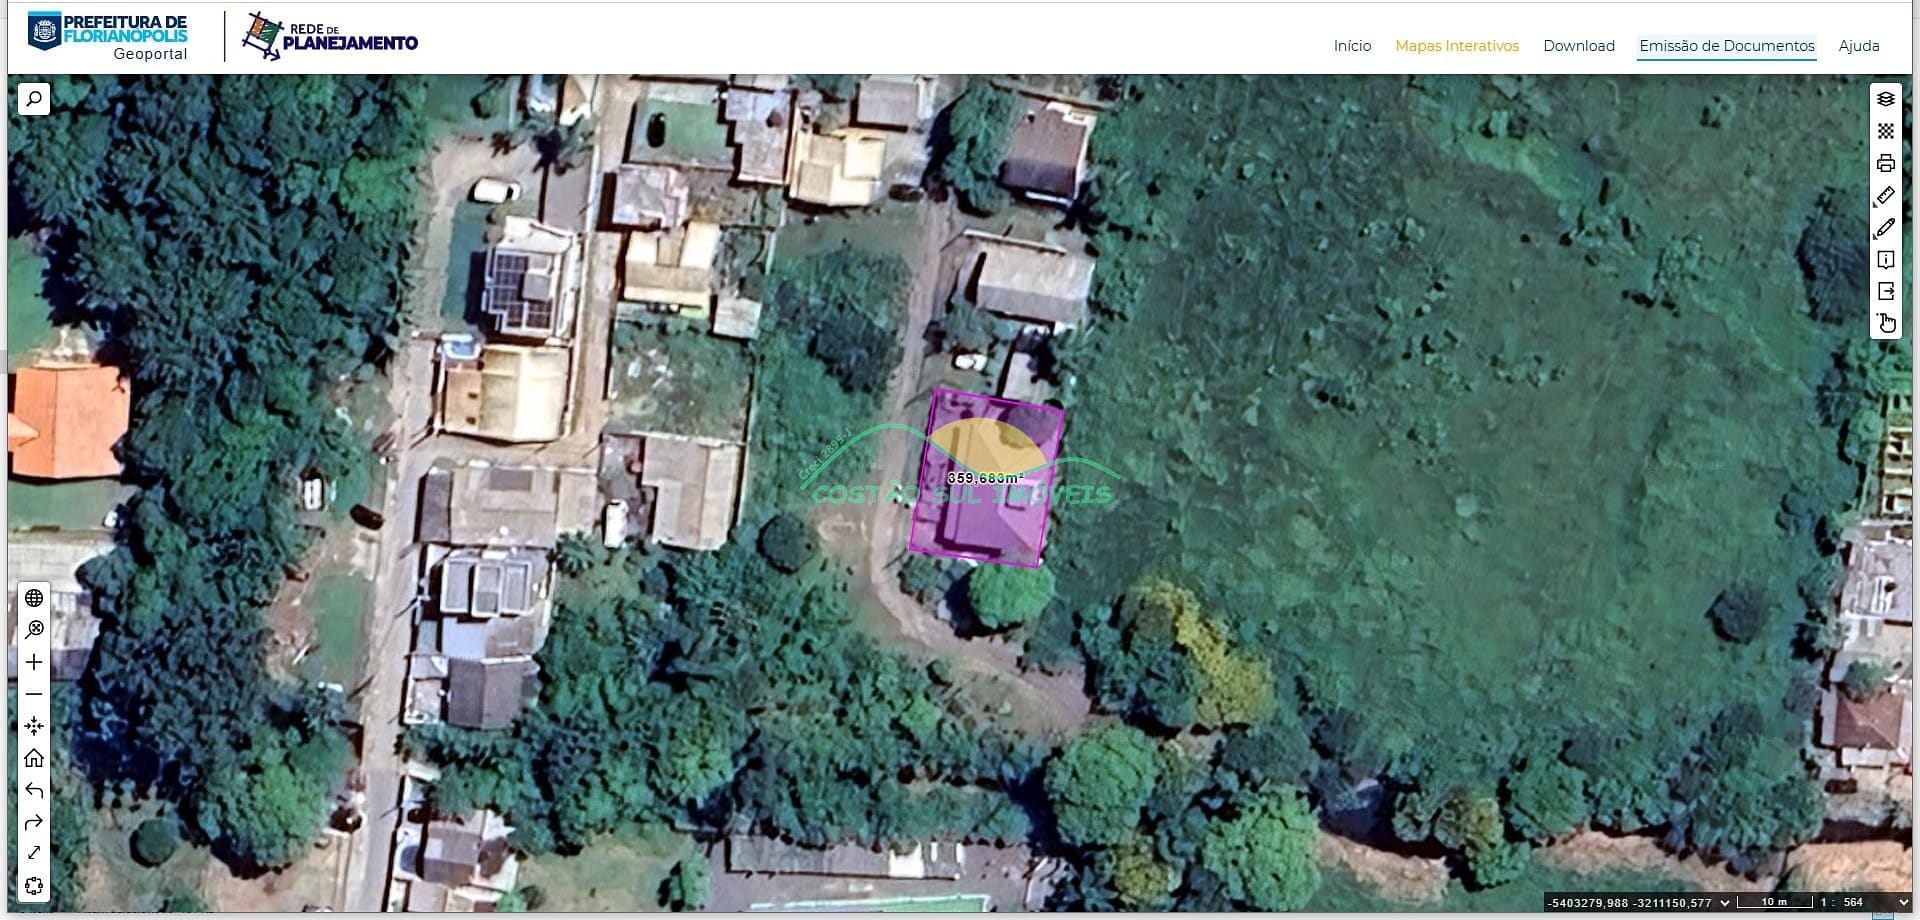Viewport: 1920px width, 920px height.
Task: Activate the feature info tool
Action: click(x=1885, y=260)
